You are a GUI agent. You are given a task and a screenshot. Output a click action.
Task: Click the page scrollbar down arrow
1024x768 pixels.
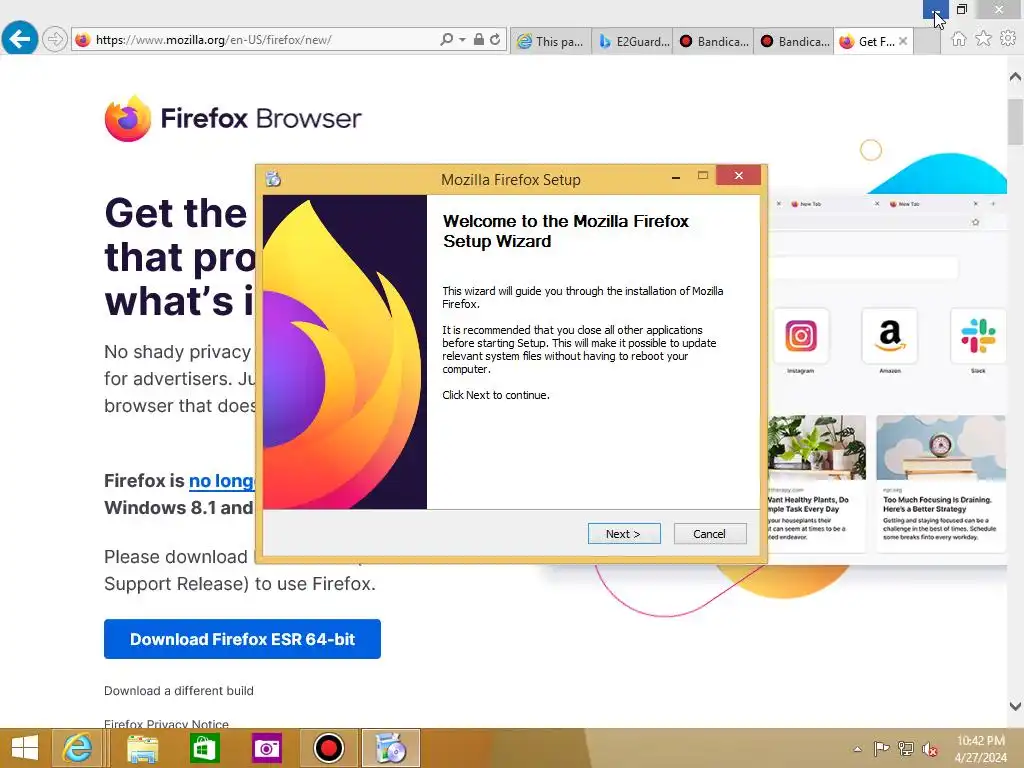tap(1015, 706)
